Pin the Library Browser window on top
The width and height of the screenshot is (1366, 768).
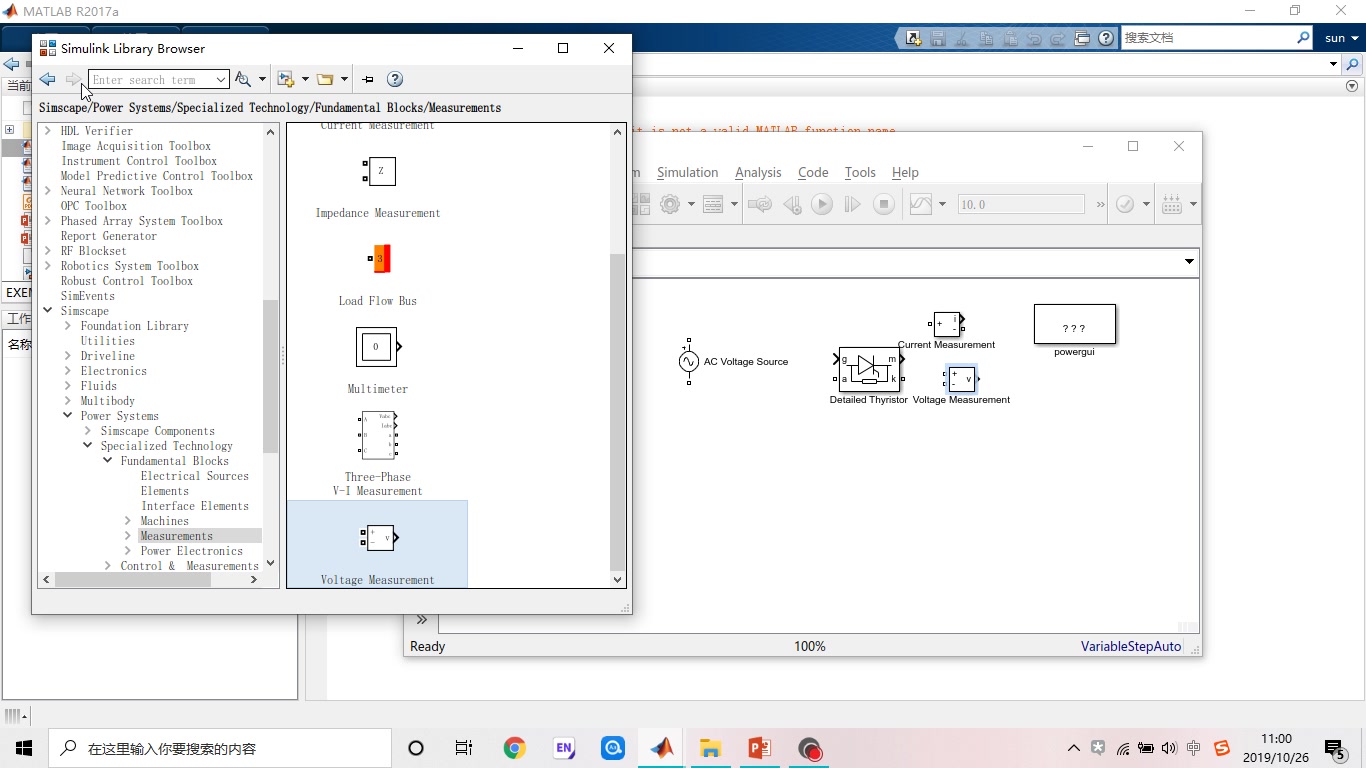[368, 79]
